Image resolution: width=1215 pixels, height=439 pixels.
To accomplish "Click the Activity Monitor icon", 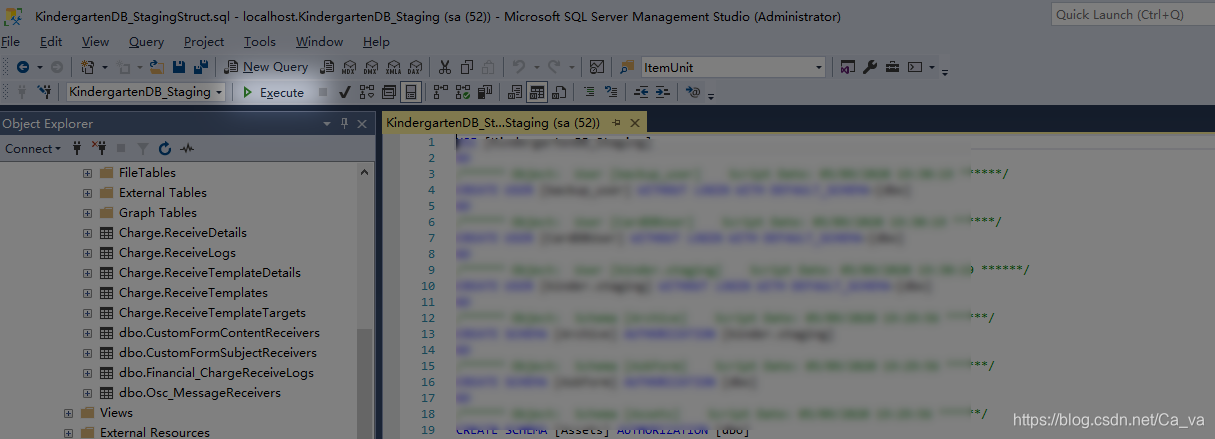I will click(x=597, y=67).
